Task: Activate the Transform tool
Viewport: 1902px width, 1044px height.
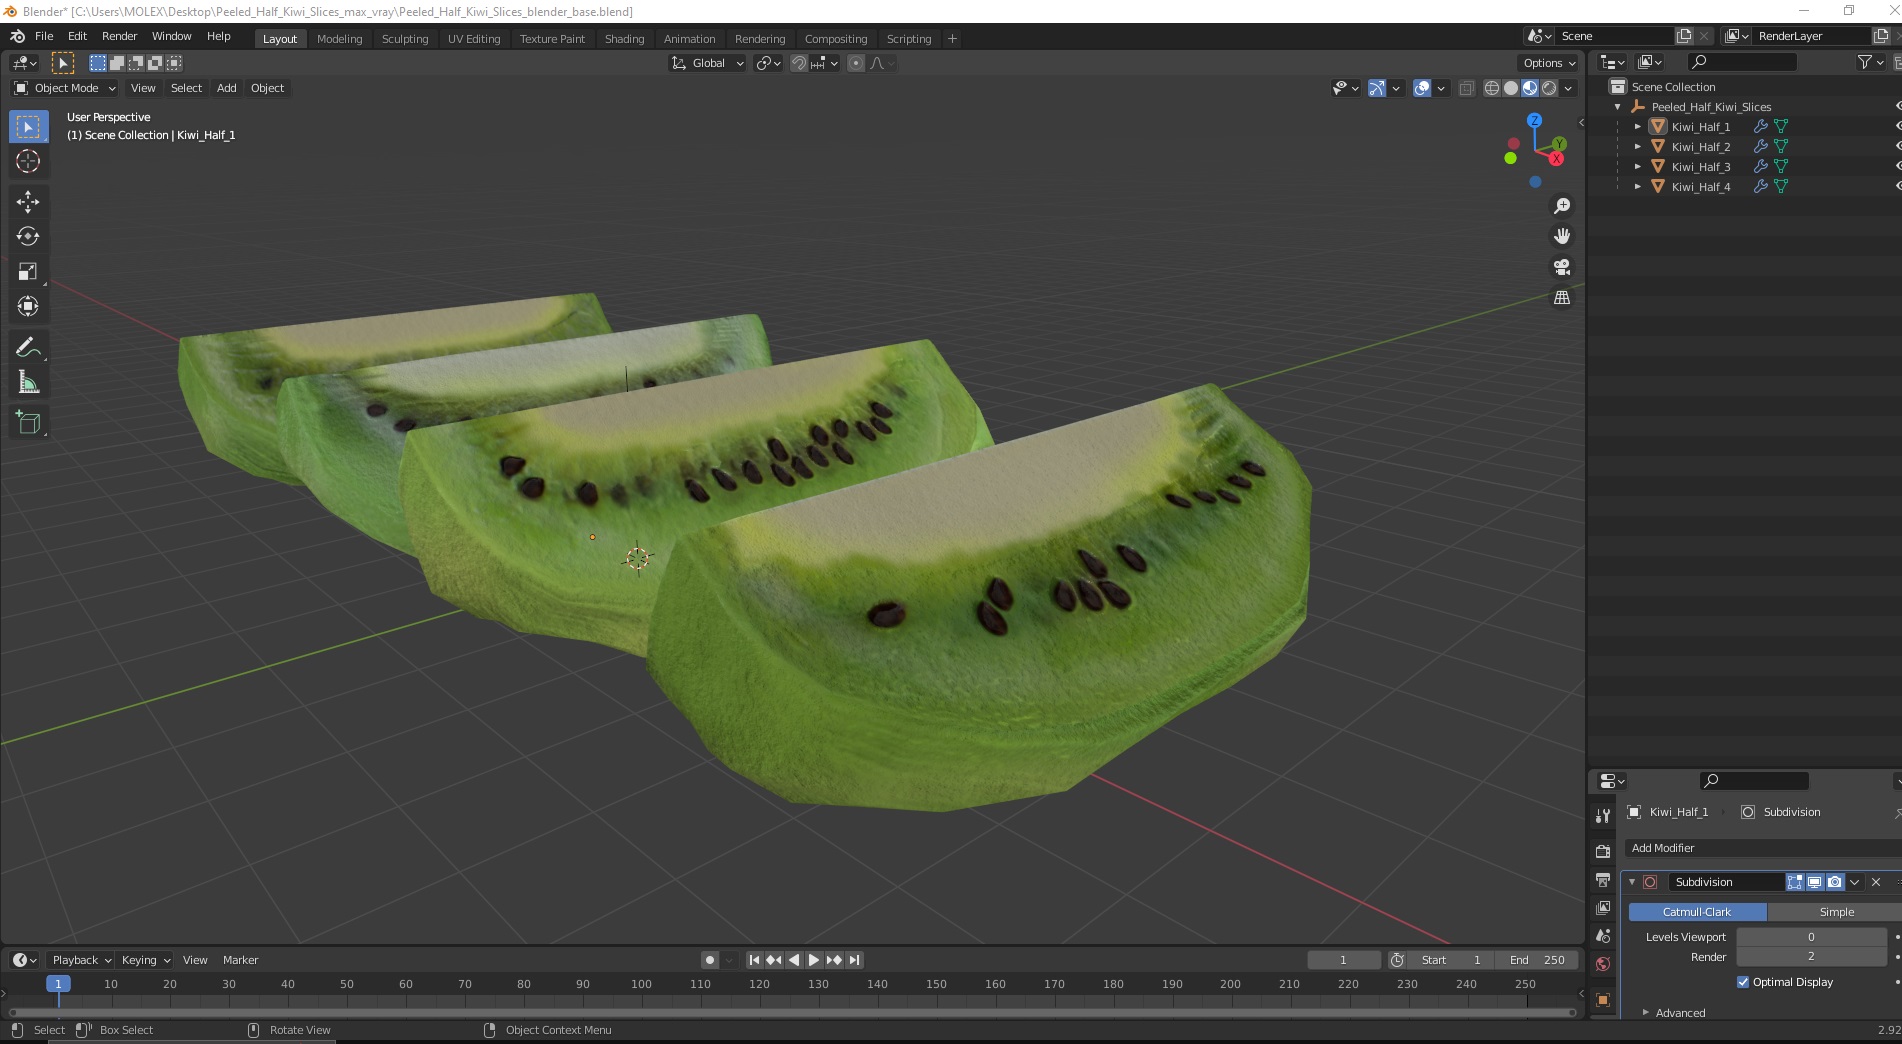Action: (28, 306)
